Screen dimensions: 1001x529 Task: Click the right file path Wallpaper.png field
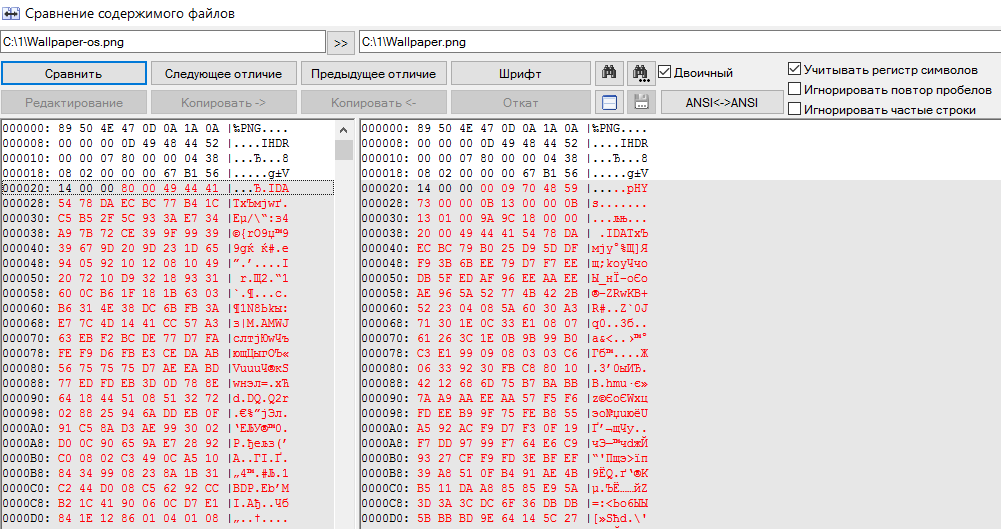point(678,42)
